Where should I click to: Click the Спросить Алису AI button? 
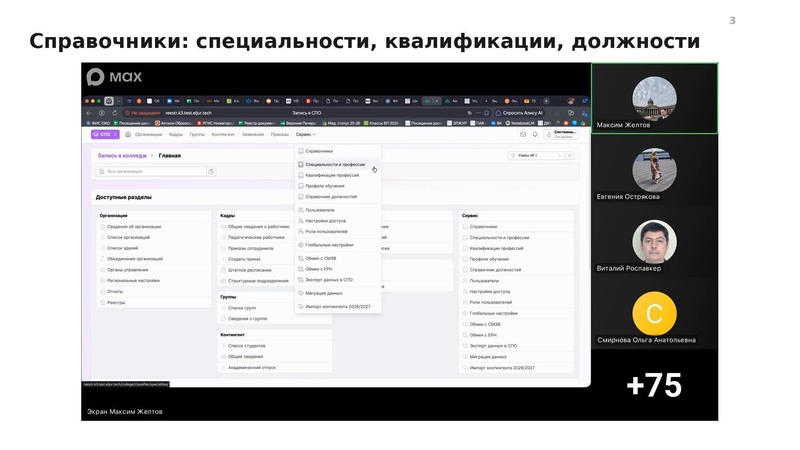pos(519,113)
